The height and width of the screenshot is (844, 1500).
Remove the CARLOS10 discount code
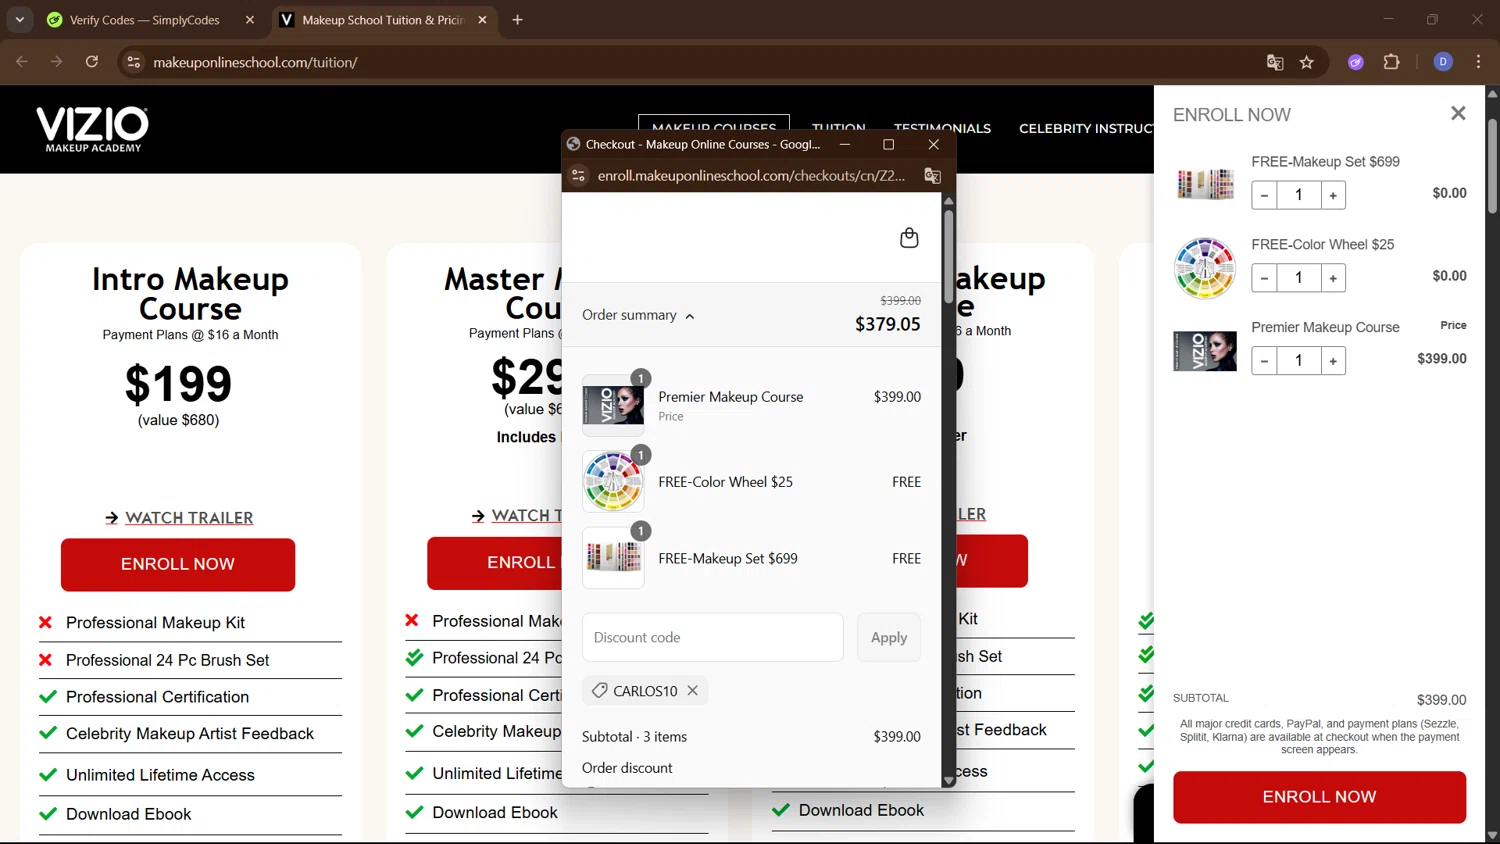tap(693, 691)
